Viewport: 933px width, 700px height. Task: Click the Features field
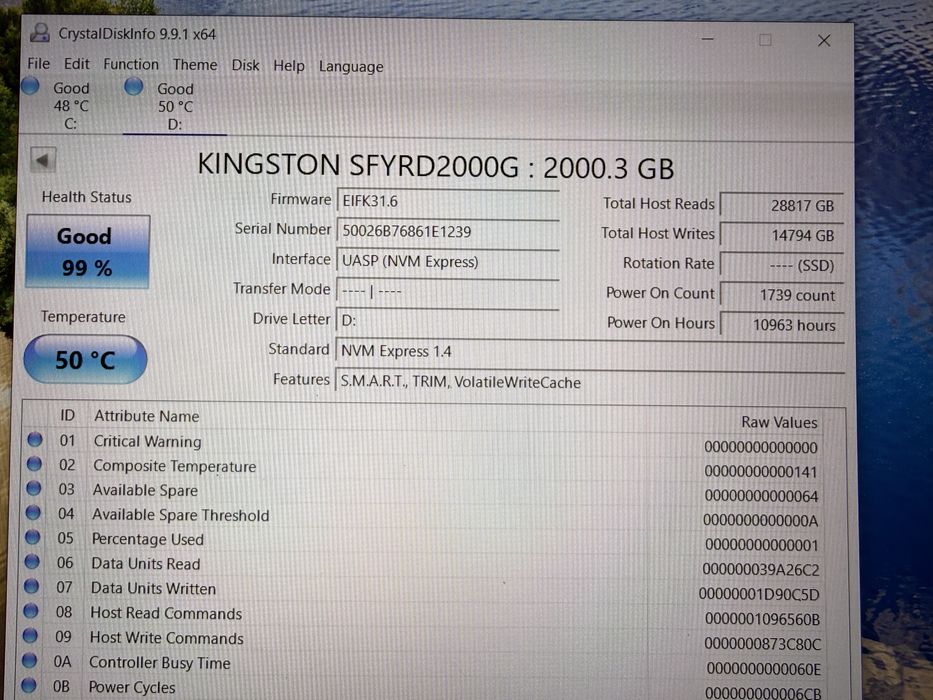click(x=589, y=382)
